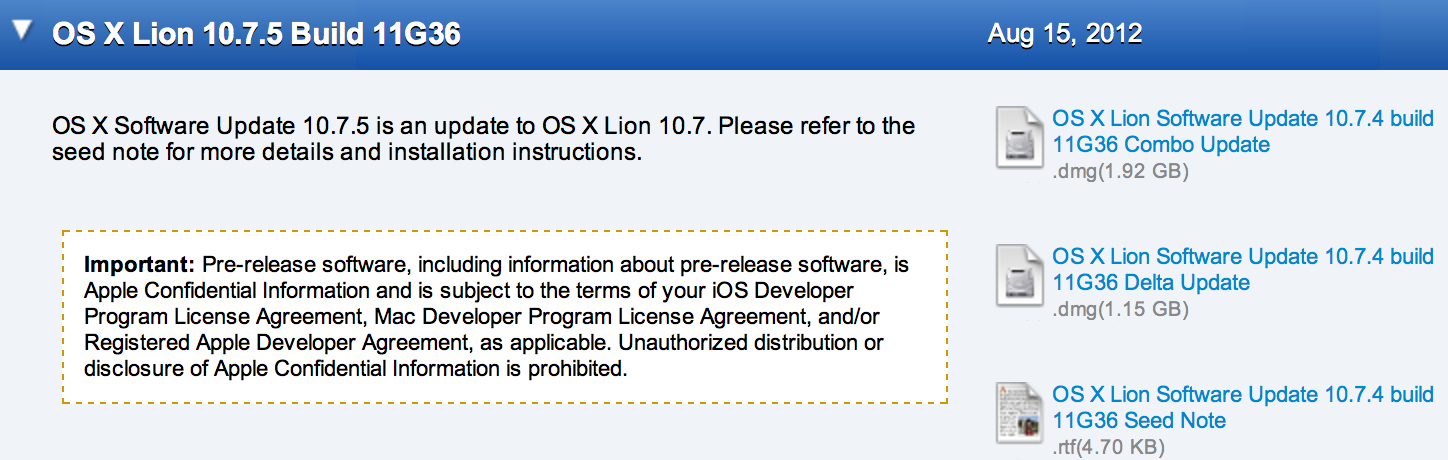
Task: Click the Aug 15, 2012 release date
Action: 1065,34
